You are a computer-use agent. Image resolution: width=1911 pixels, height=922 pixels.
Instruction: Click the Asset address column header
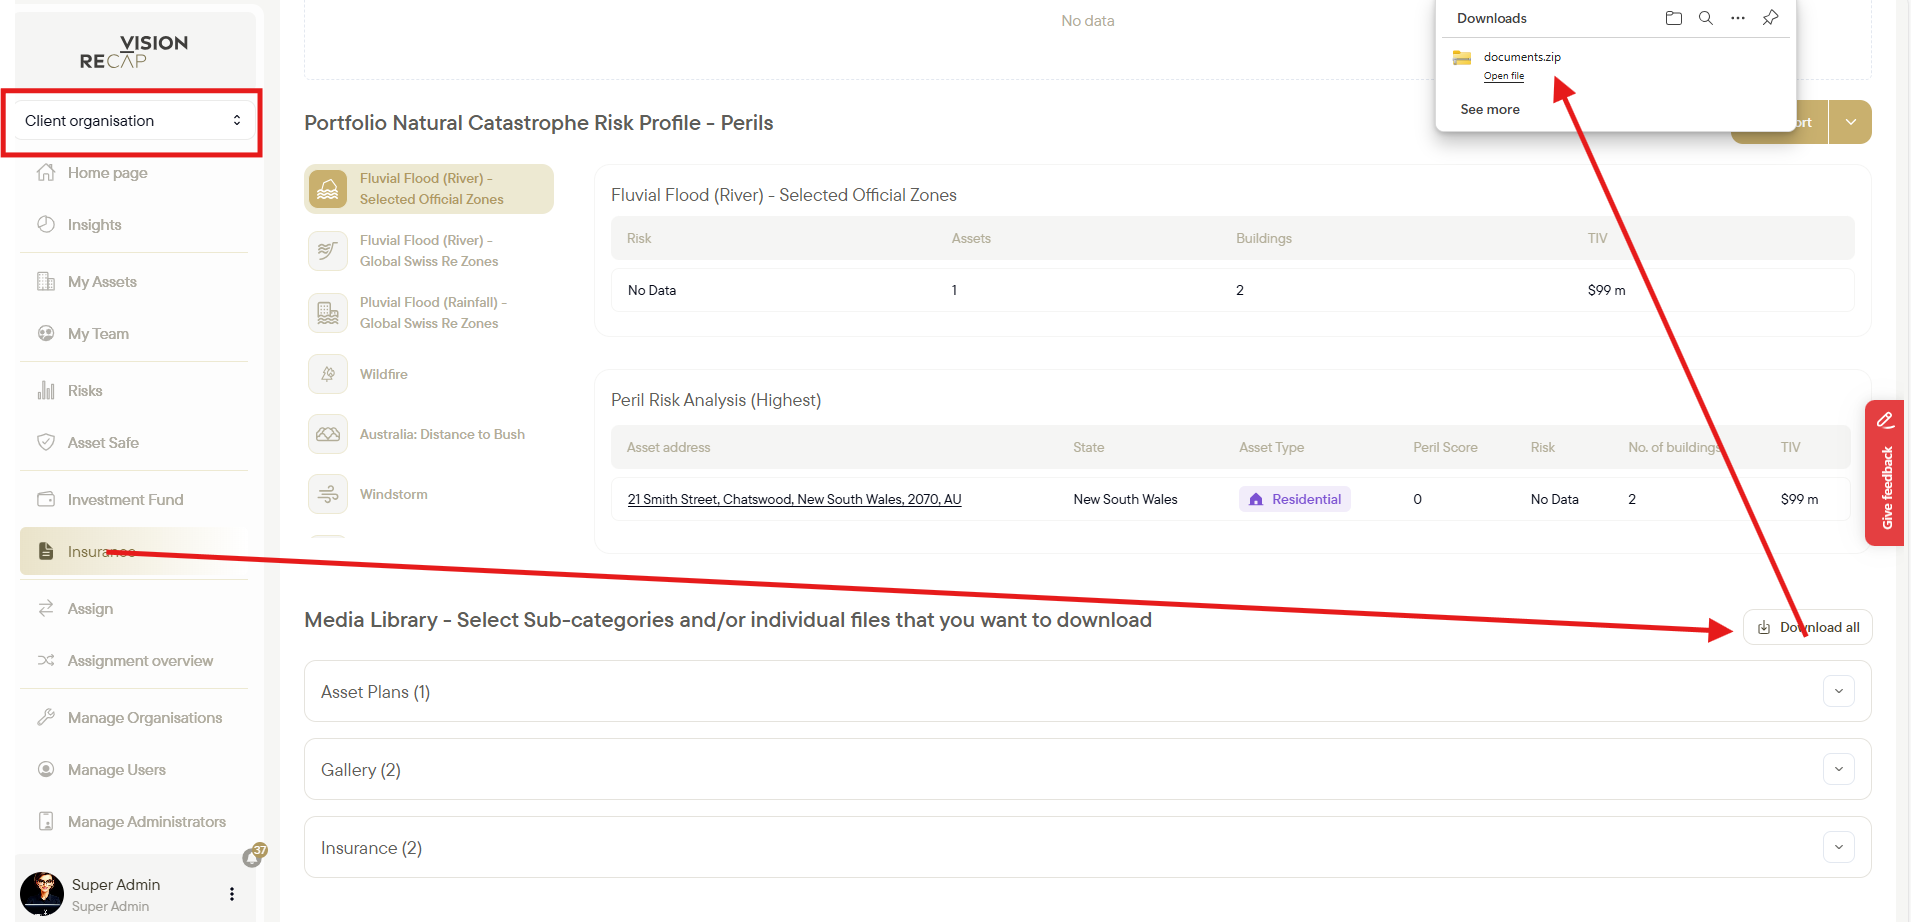(668, 447)
